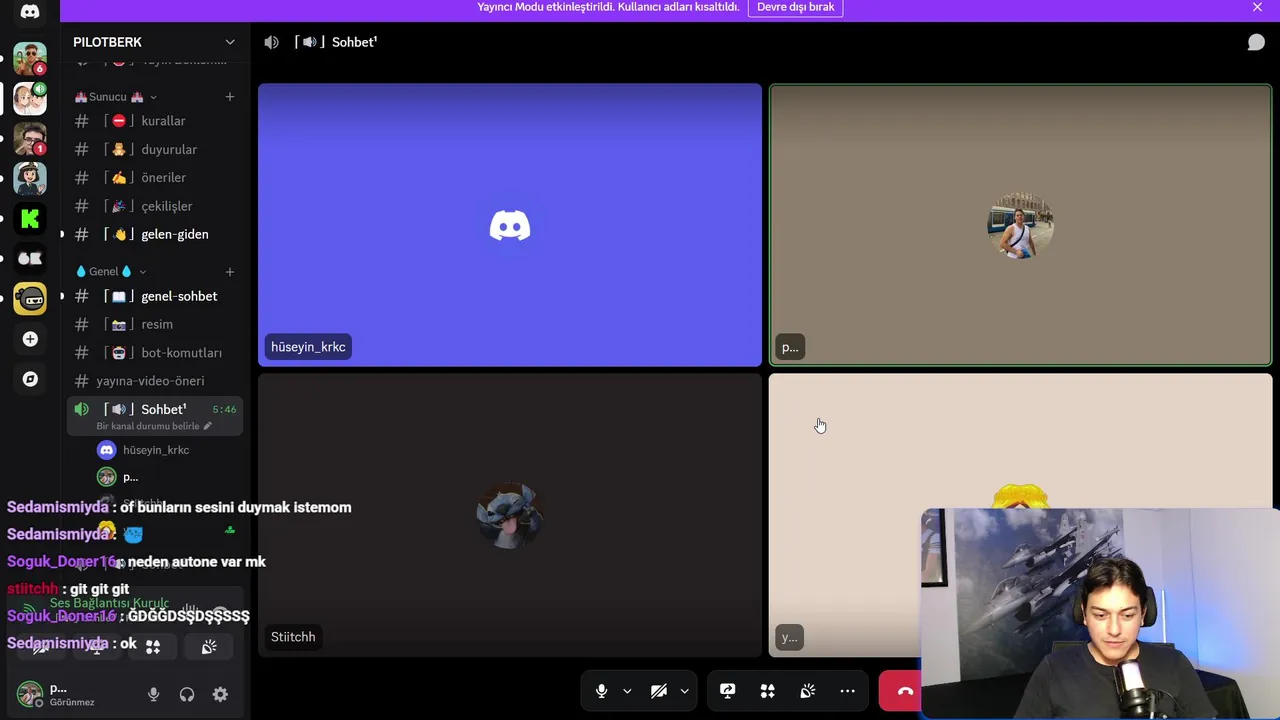1280x720 pixels.
Task: Open the yellow ninja-face server icon
Action: pos(30,299)
